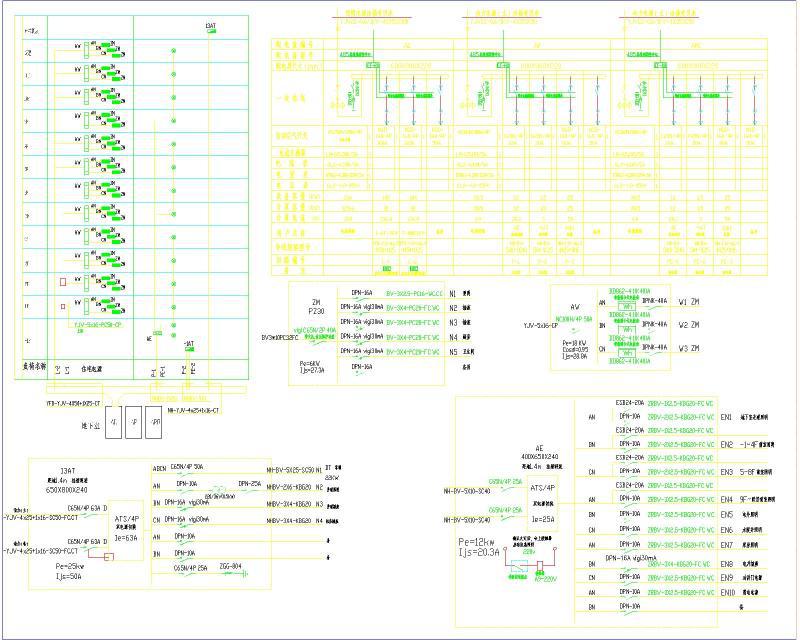Select the EN5 circuit label
This screenshot has width=800, height=640.
(x=727, y=515)
